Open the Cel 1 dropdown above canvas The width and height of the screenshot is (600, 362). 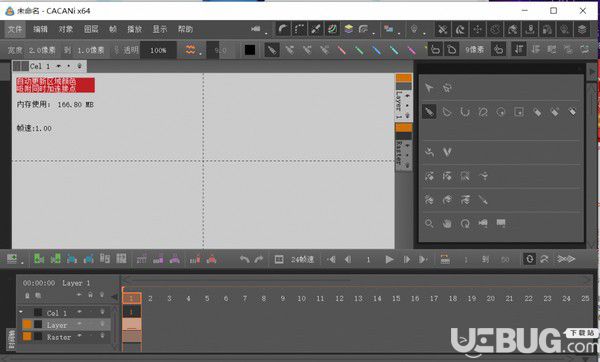point(59,66)
